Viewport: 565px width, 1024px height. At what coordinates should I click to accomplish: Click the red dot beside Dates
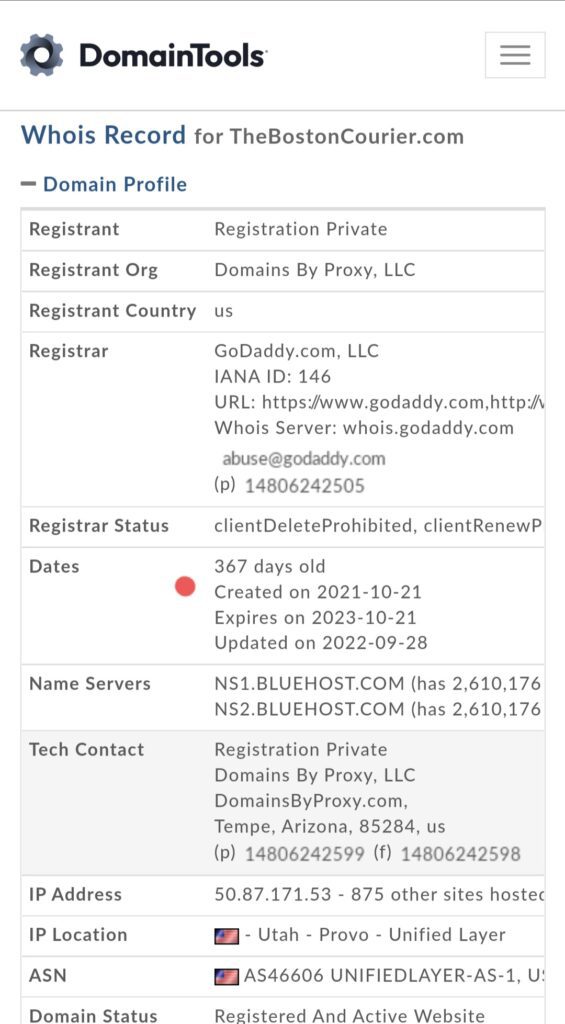186,586
